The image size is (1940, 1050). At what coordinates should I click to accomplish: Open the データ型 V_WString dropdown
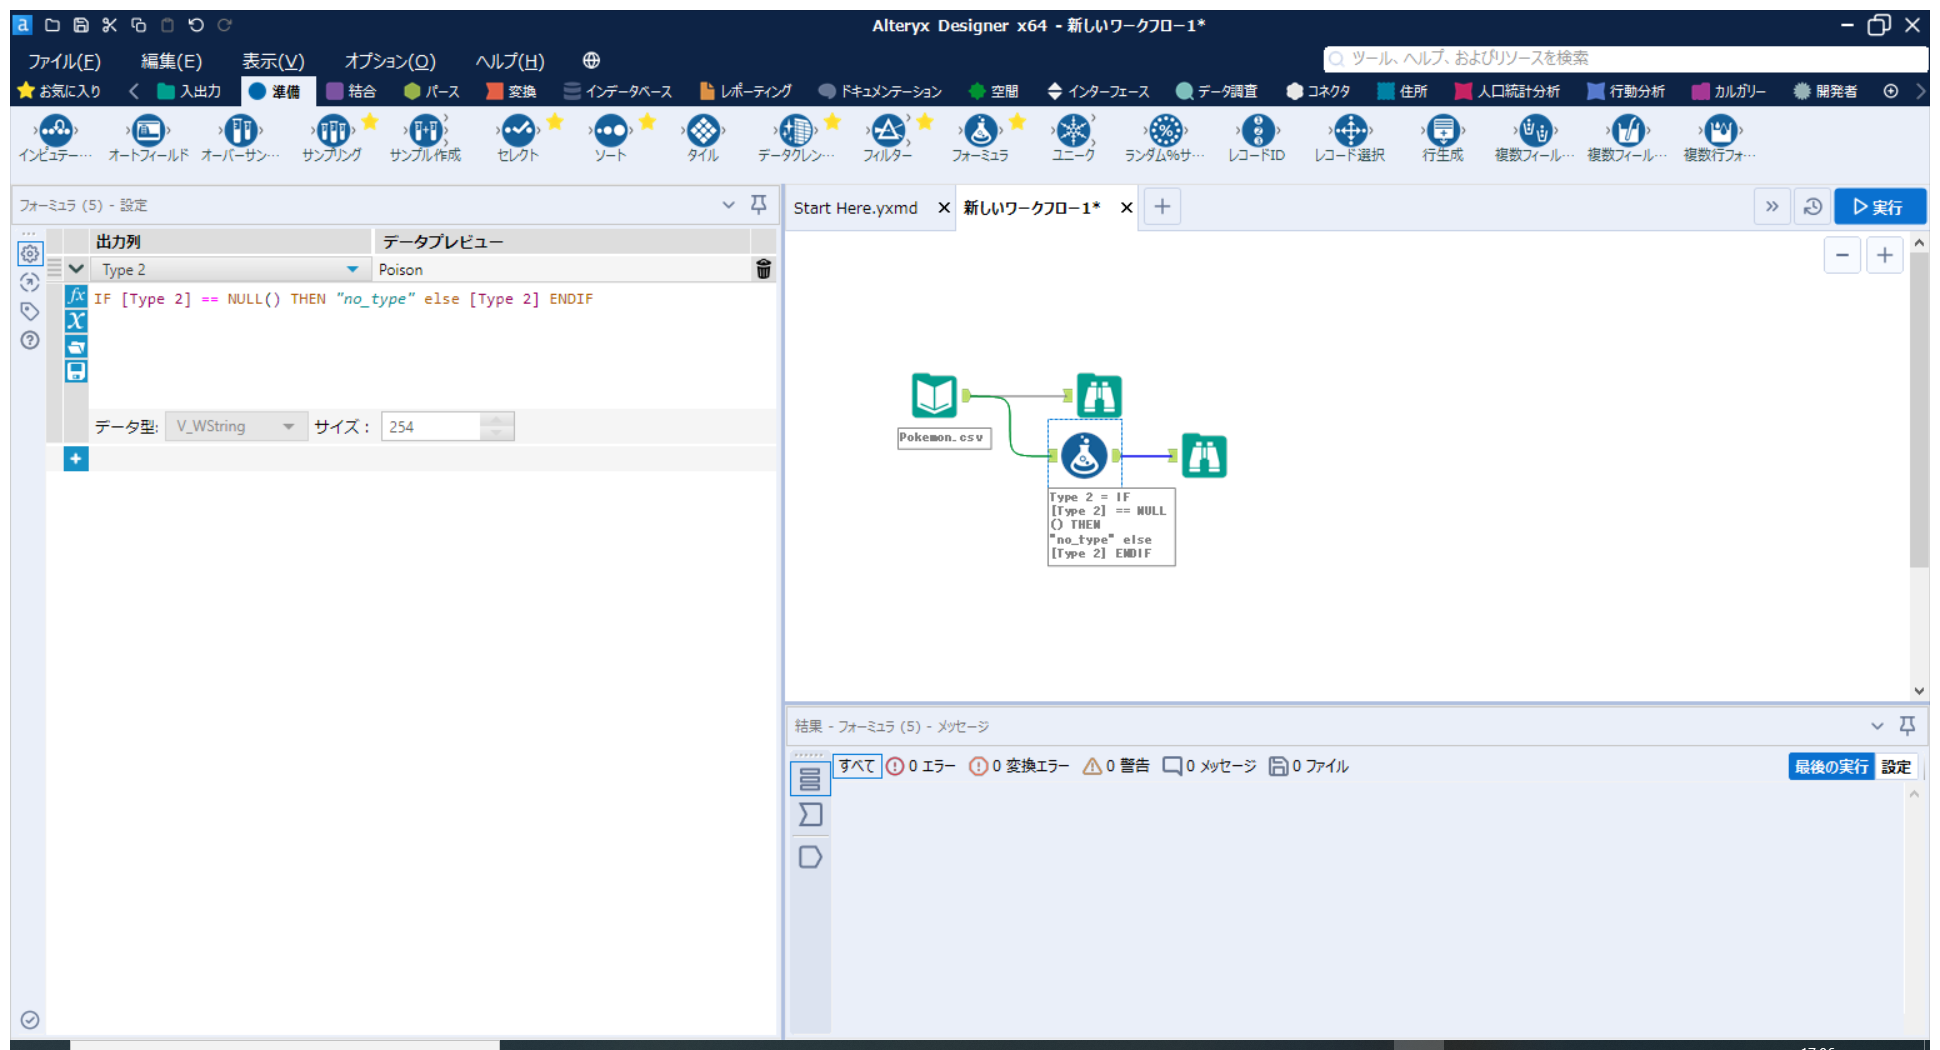pos(236,426)
